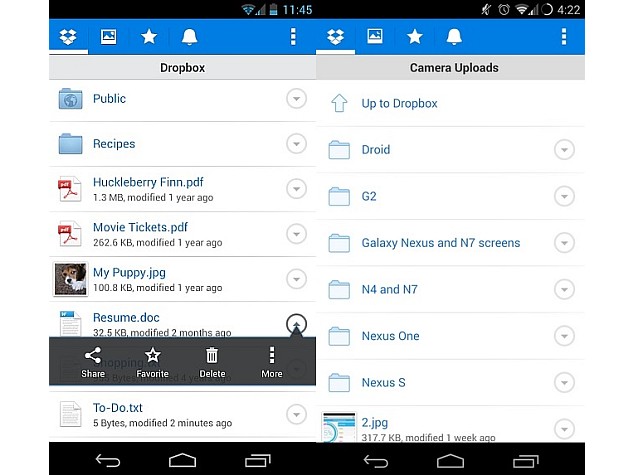Delete the Resume.doc file
Viewport: 635px width, 475px height.
[x=212, y=362]
